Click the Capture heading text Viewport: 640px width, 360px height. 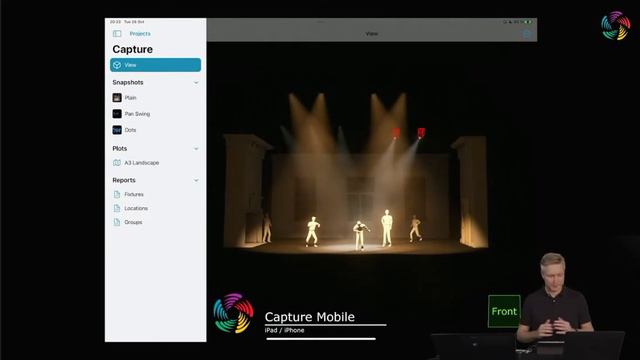pyautogui.click(x=133, y=49)
